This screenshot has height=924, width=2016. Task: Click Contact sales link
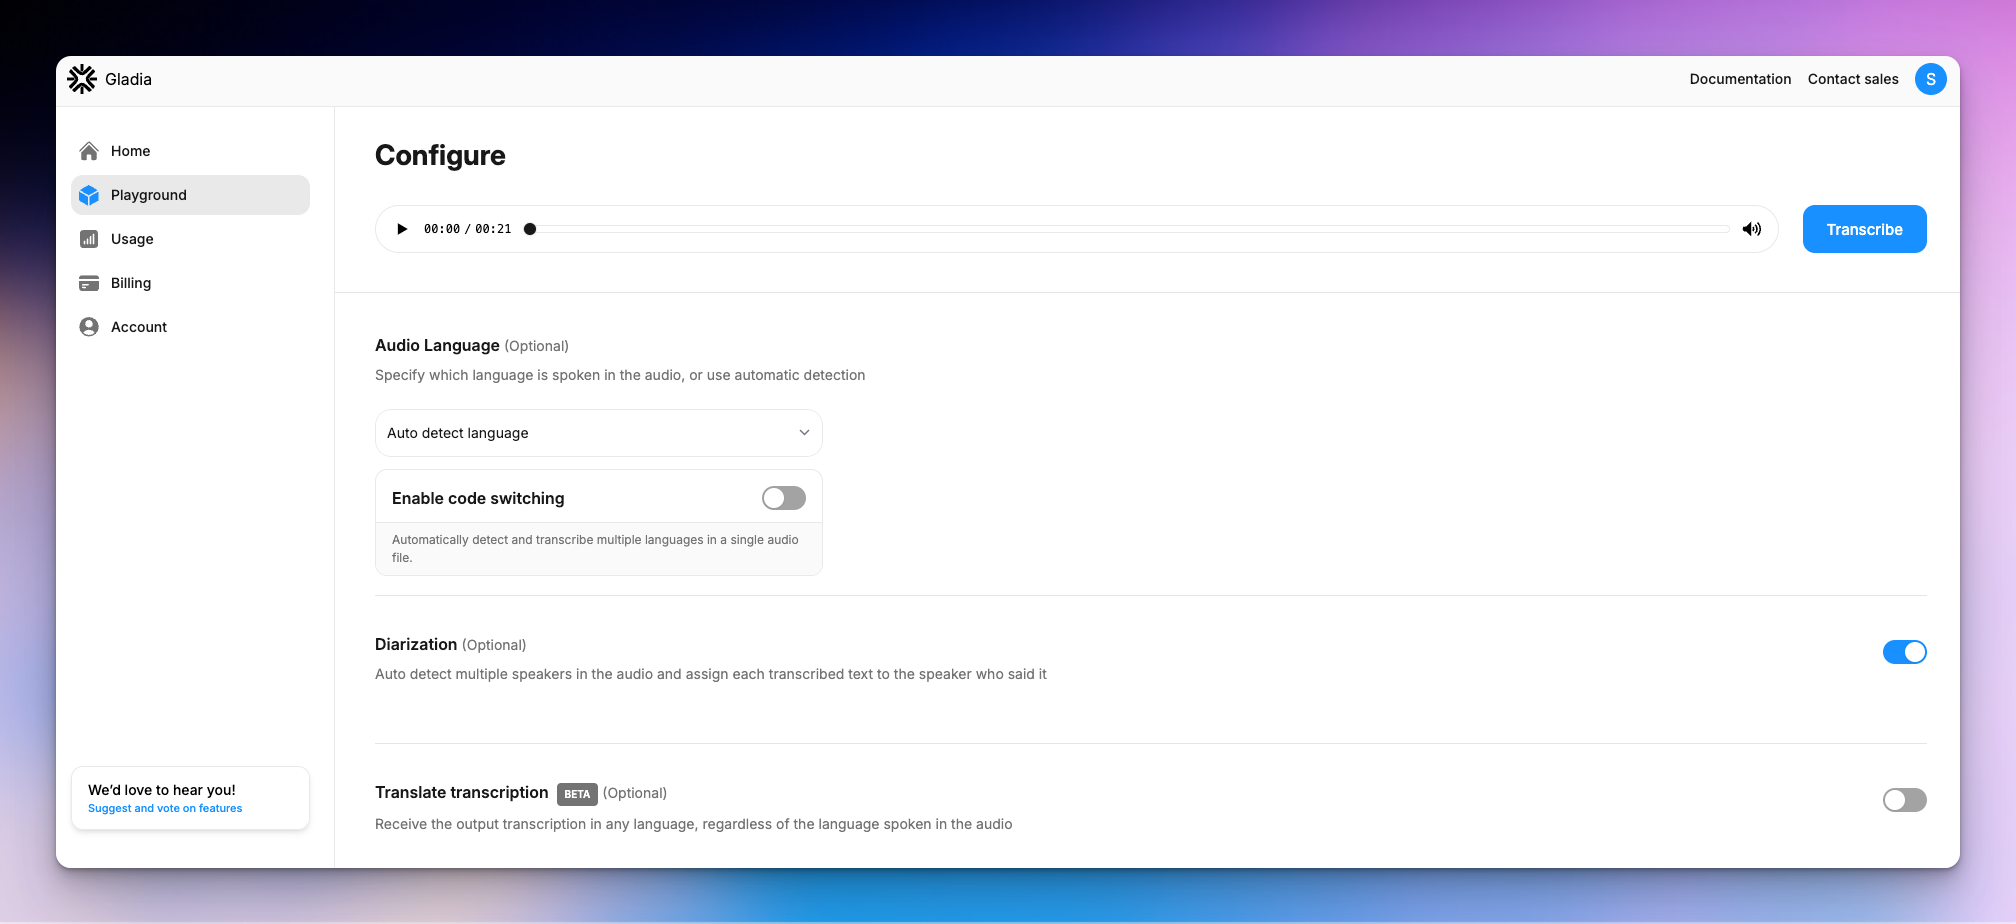1853,79
